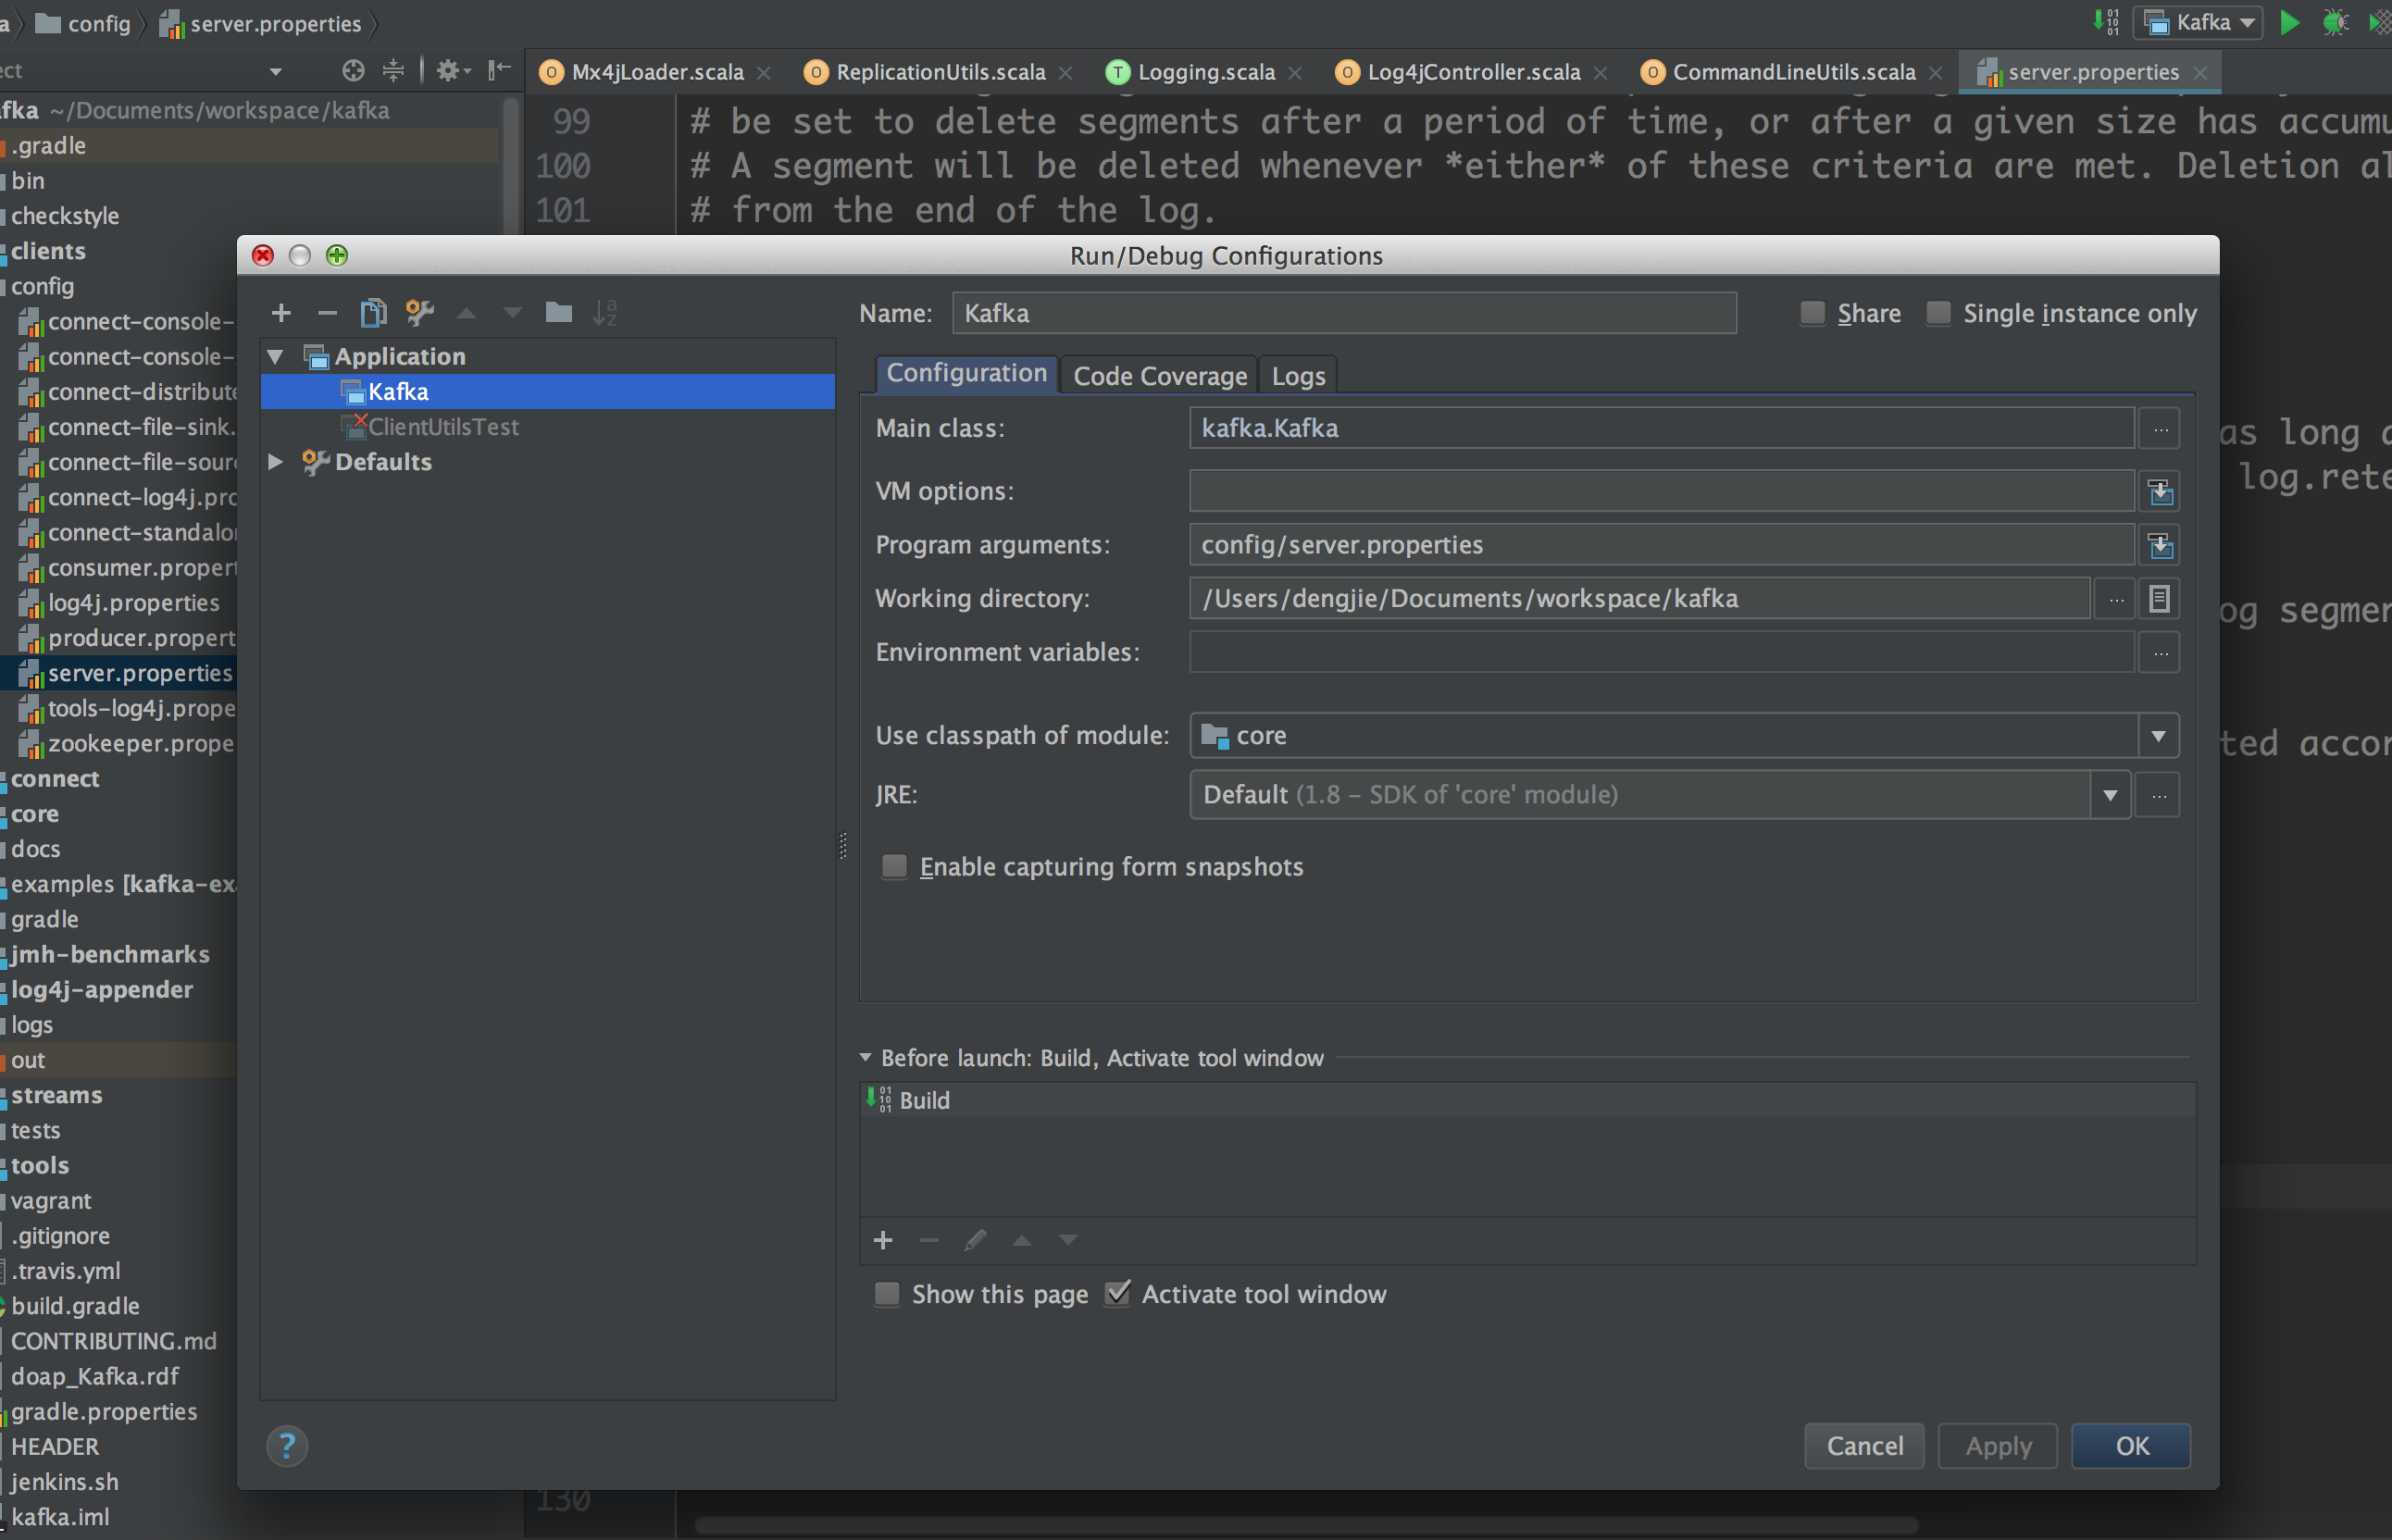
Task: Uncheck Activate tool window checkbox
Action: [1118, 1294]
